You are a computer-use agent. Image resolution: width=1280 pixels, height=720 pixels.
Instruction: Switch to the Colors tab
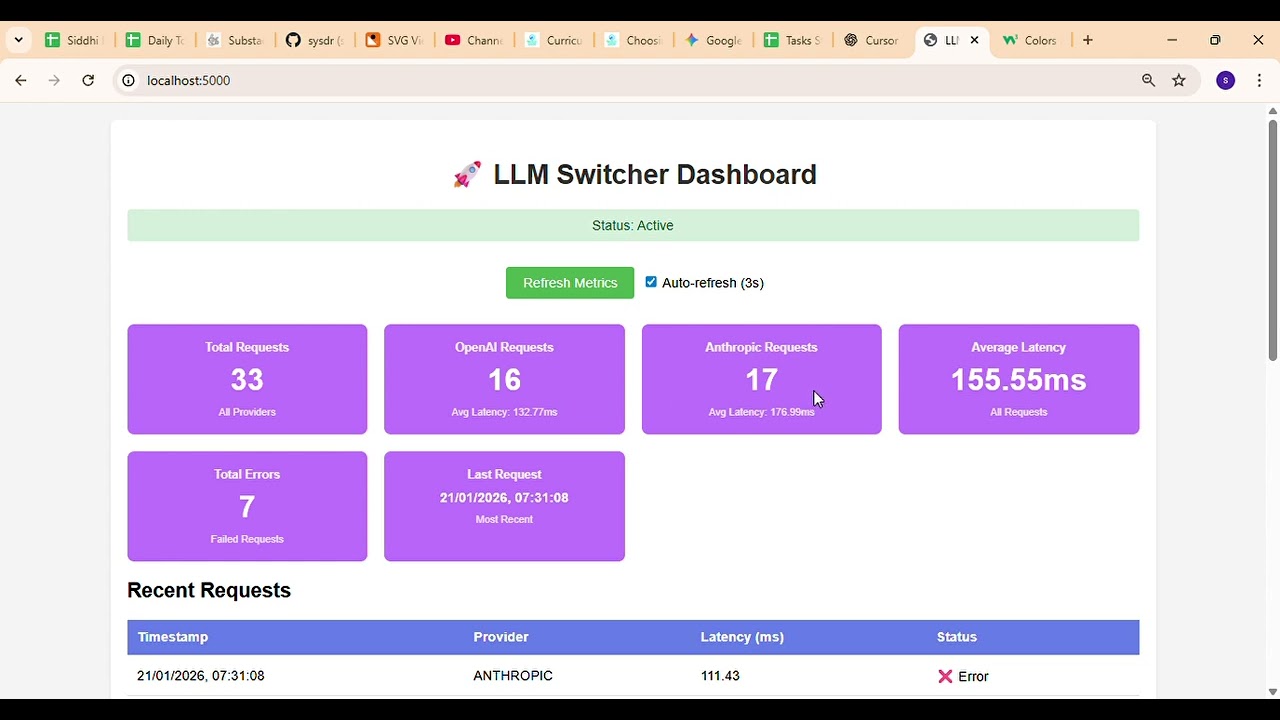(x=1032, y=40)
